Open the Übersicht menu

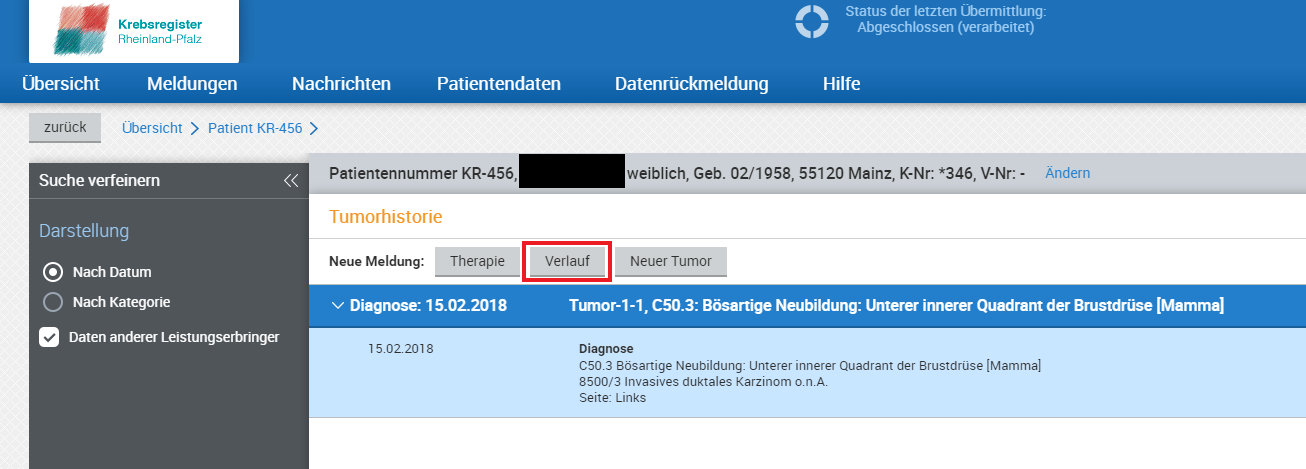[61, 84]
